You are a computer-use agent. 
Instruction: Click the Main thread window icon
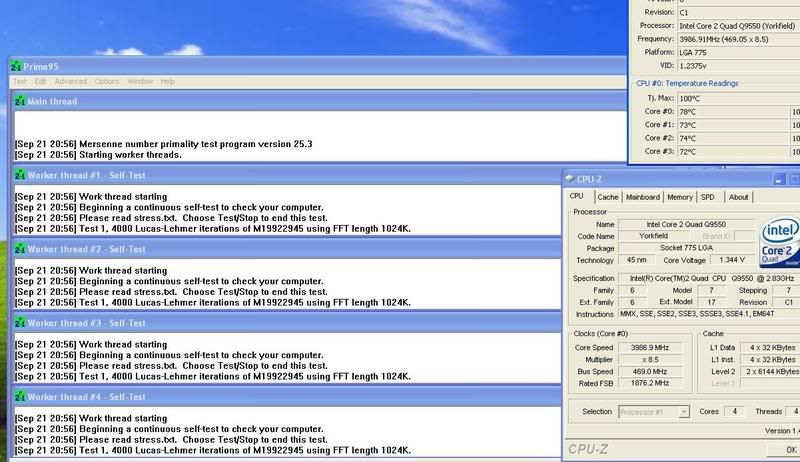click(20, 101)
